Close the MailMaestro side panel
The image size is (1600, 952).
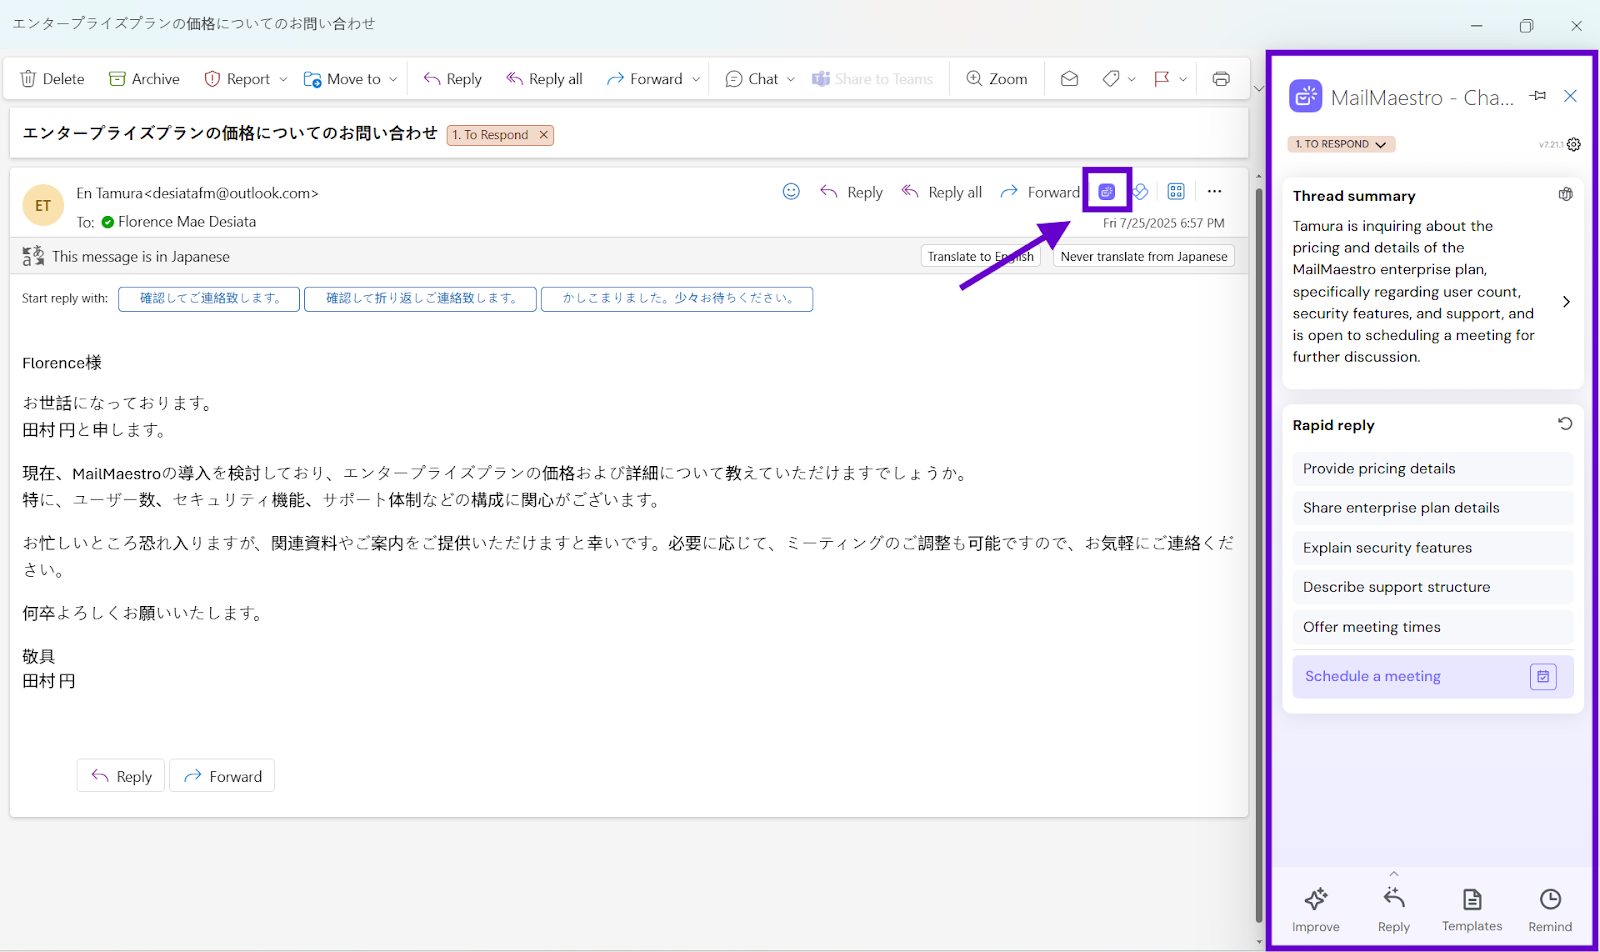tap(1570, 96)
